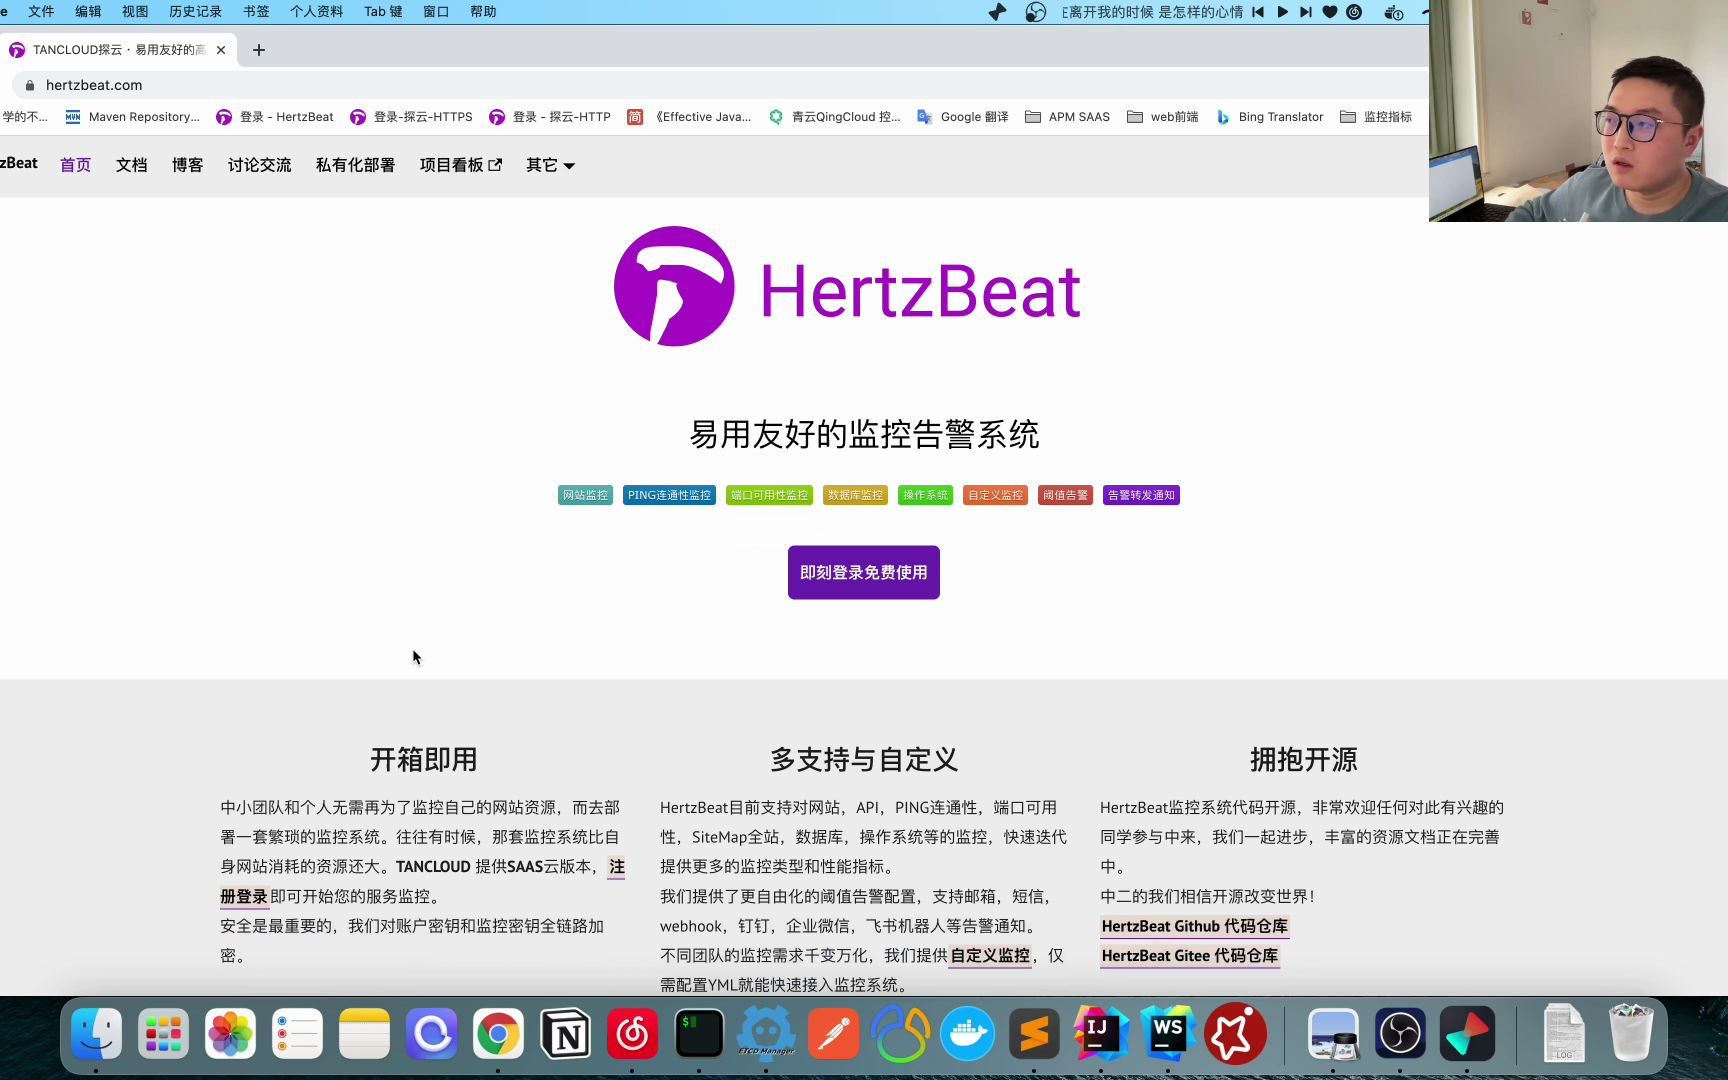This screenshot has width=1728, height=1080.
Task: Open 私有化部署 navigation link
Action: tap(355, 165)
